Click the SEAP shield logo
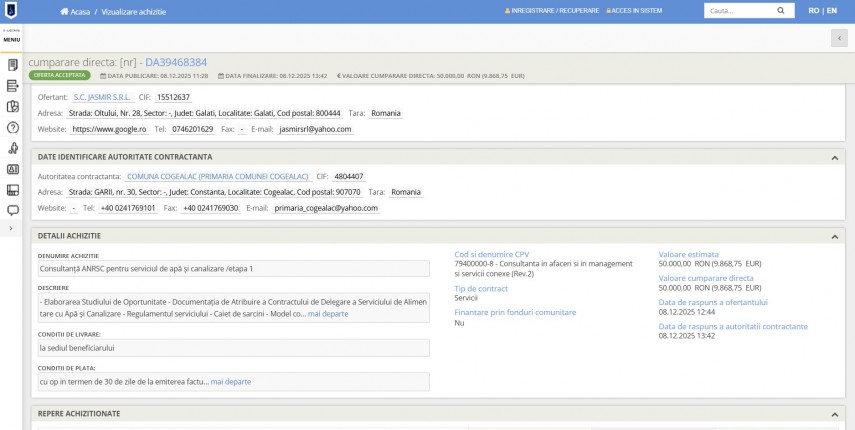855x430 pixels. coord(11,11)
